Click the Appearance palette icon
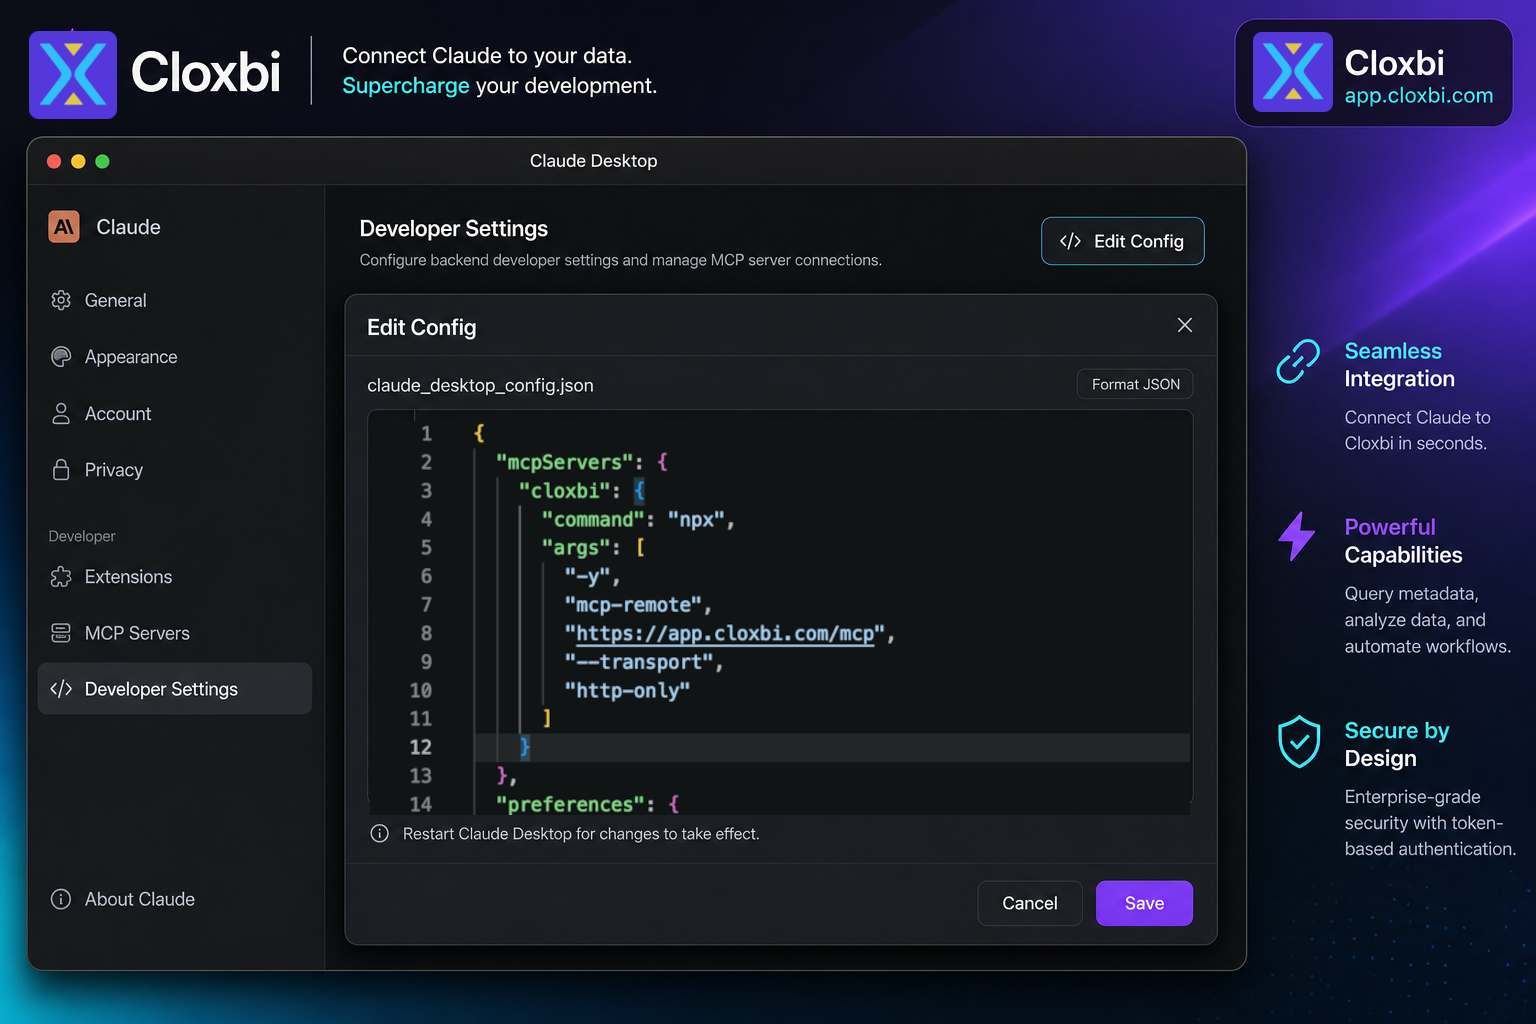Image resolution: width=1536 pixels, height=1024 pixels. pos(61,357)
